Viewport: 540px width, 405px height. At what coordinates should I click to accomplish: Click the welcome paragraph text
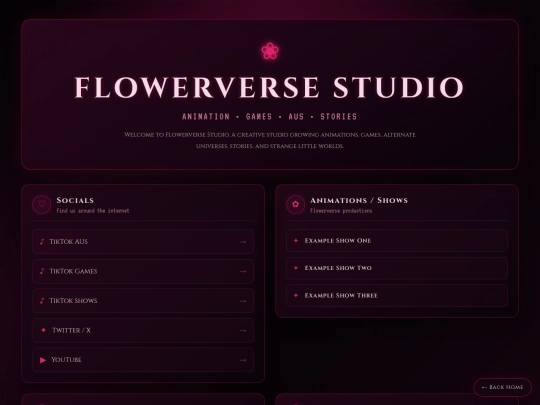tap(270, 140)
